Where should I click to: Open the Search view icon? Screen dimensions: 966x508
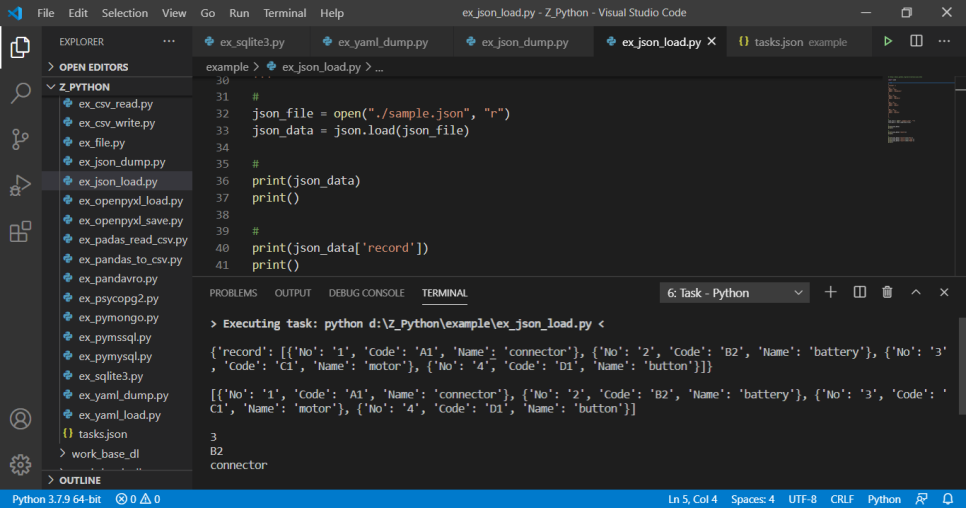[x=20, y=93]
